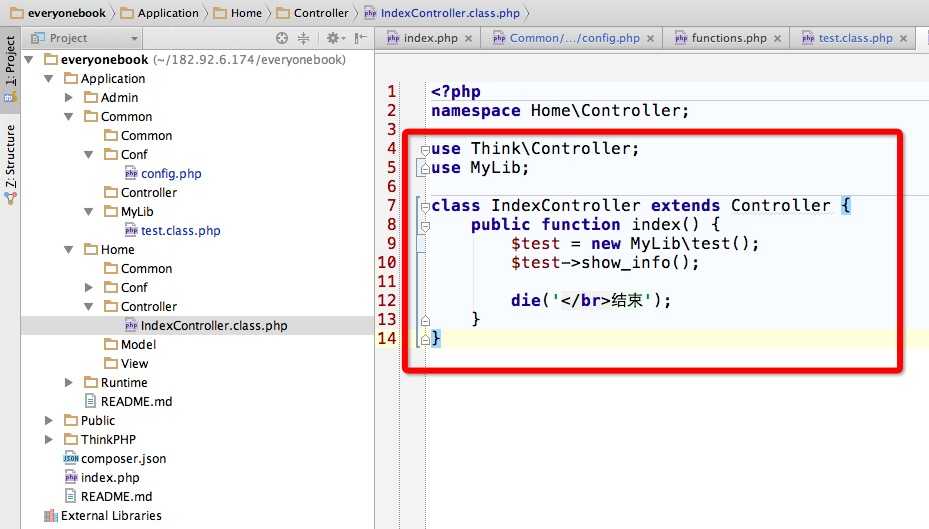Click the collapse all icon in Project panel

(303, 38)
